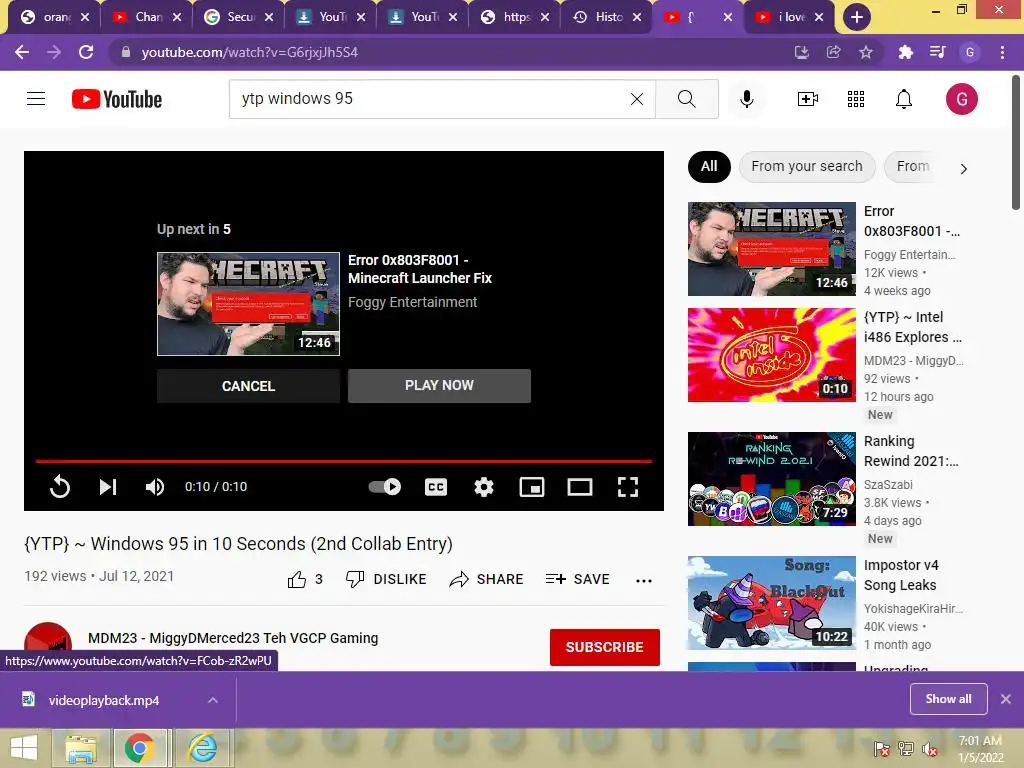Click the red video progress bar
Viewport: 1024px width, 768px height.
pos(344,461)
